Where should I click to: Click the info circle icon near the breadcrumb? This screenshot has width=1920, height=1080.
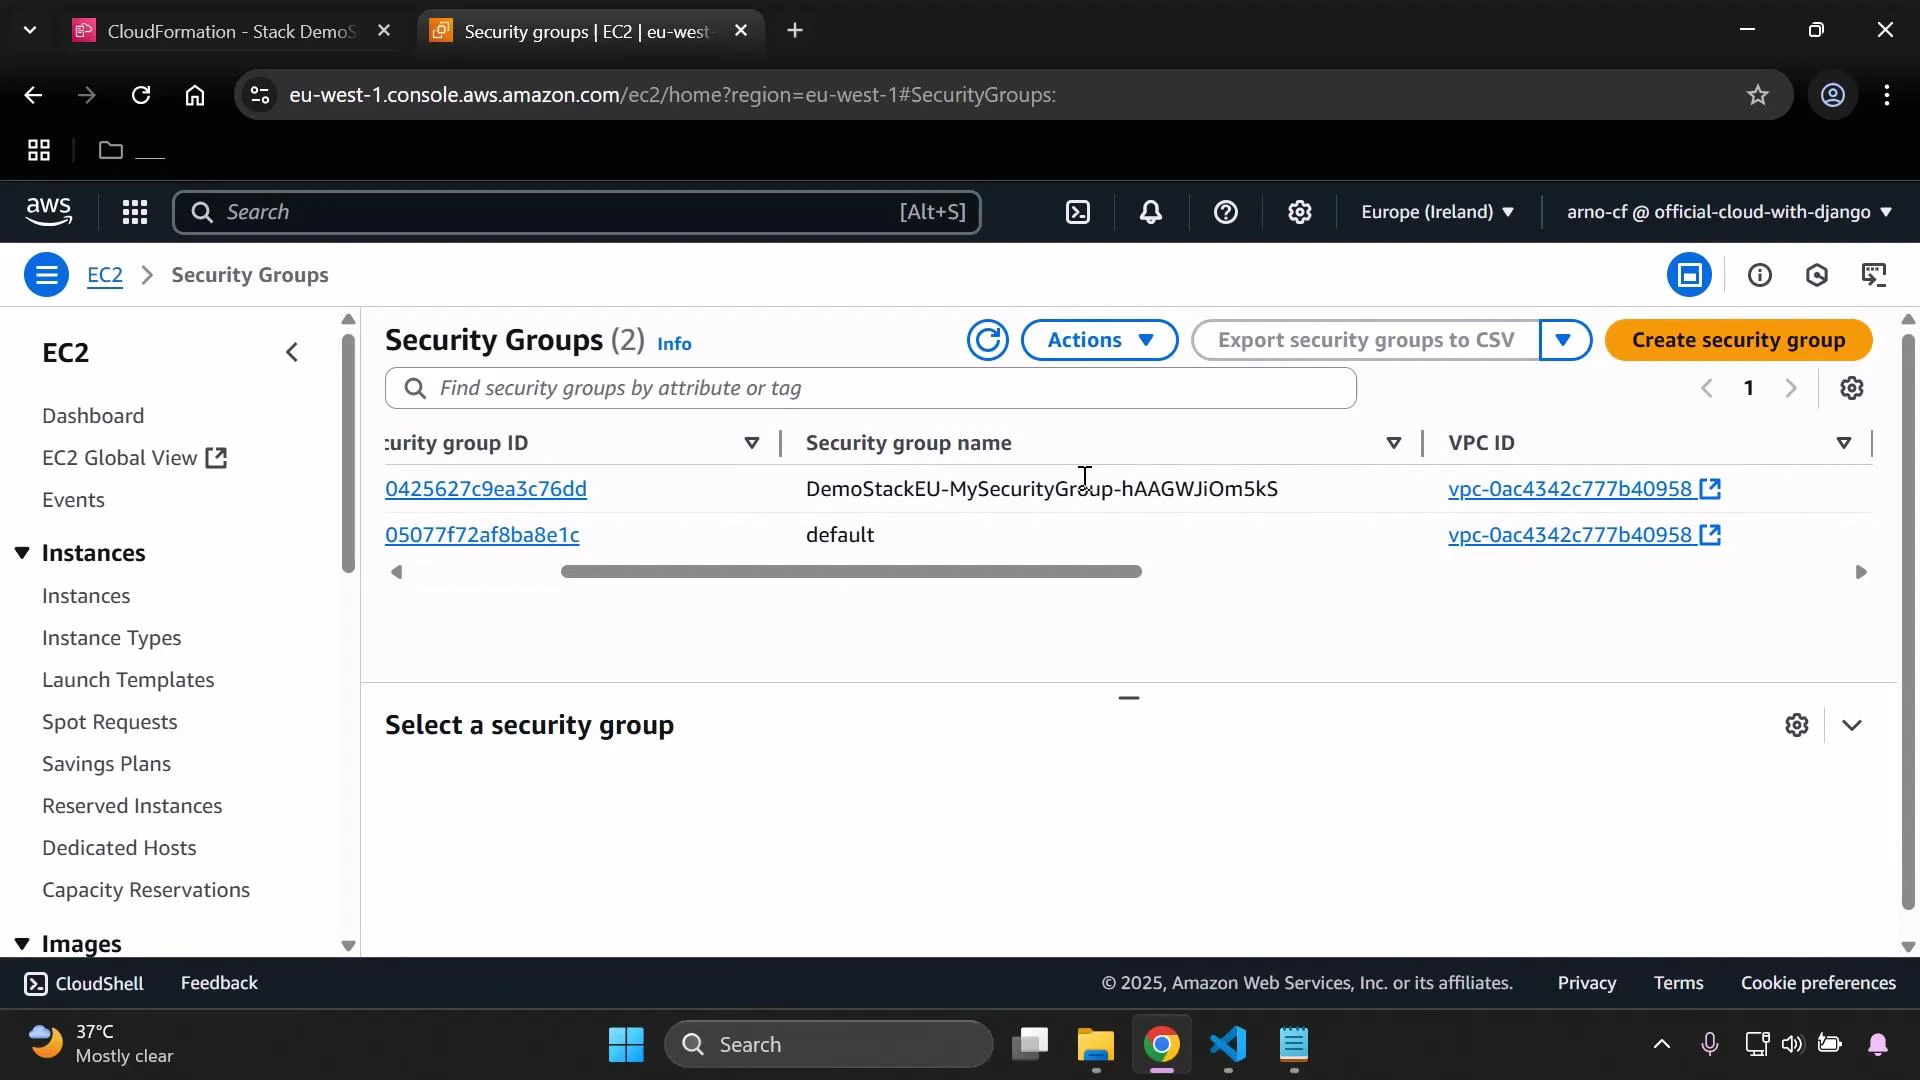click(x=1760, y=274)
